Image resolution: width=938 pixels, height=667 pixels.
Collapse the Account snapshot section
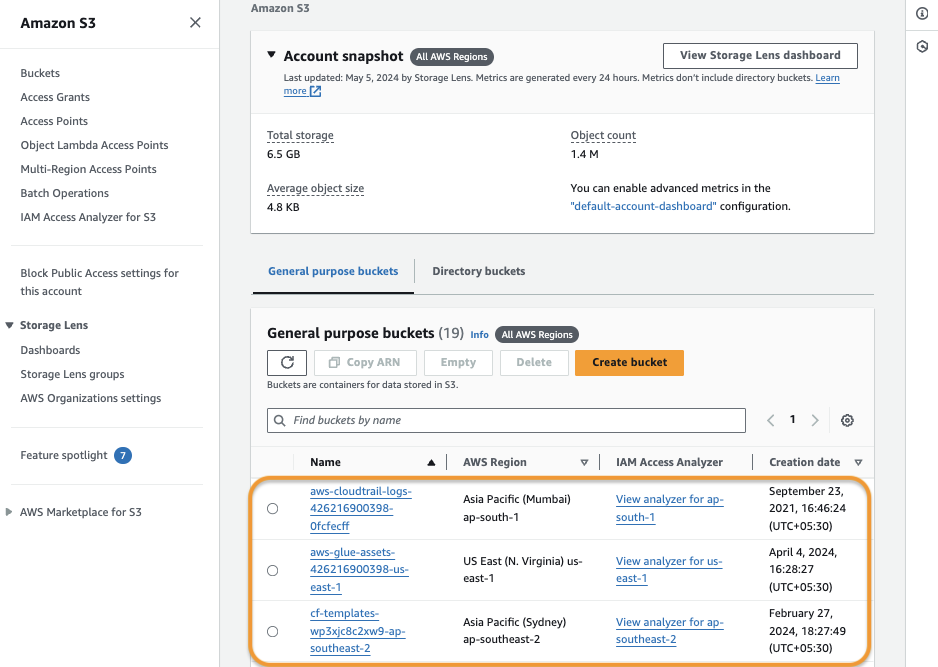click(x=271, y=55)
